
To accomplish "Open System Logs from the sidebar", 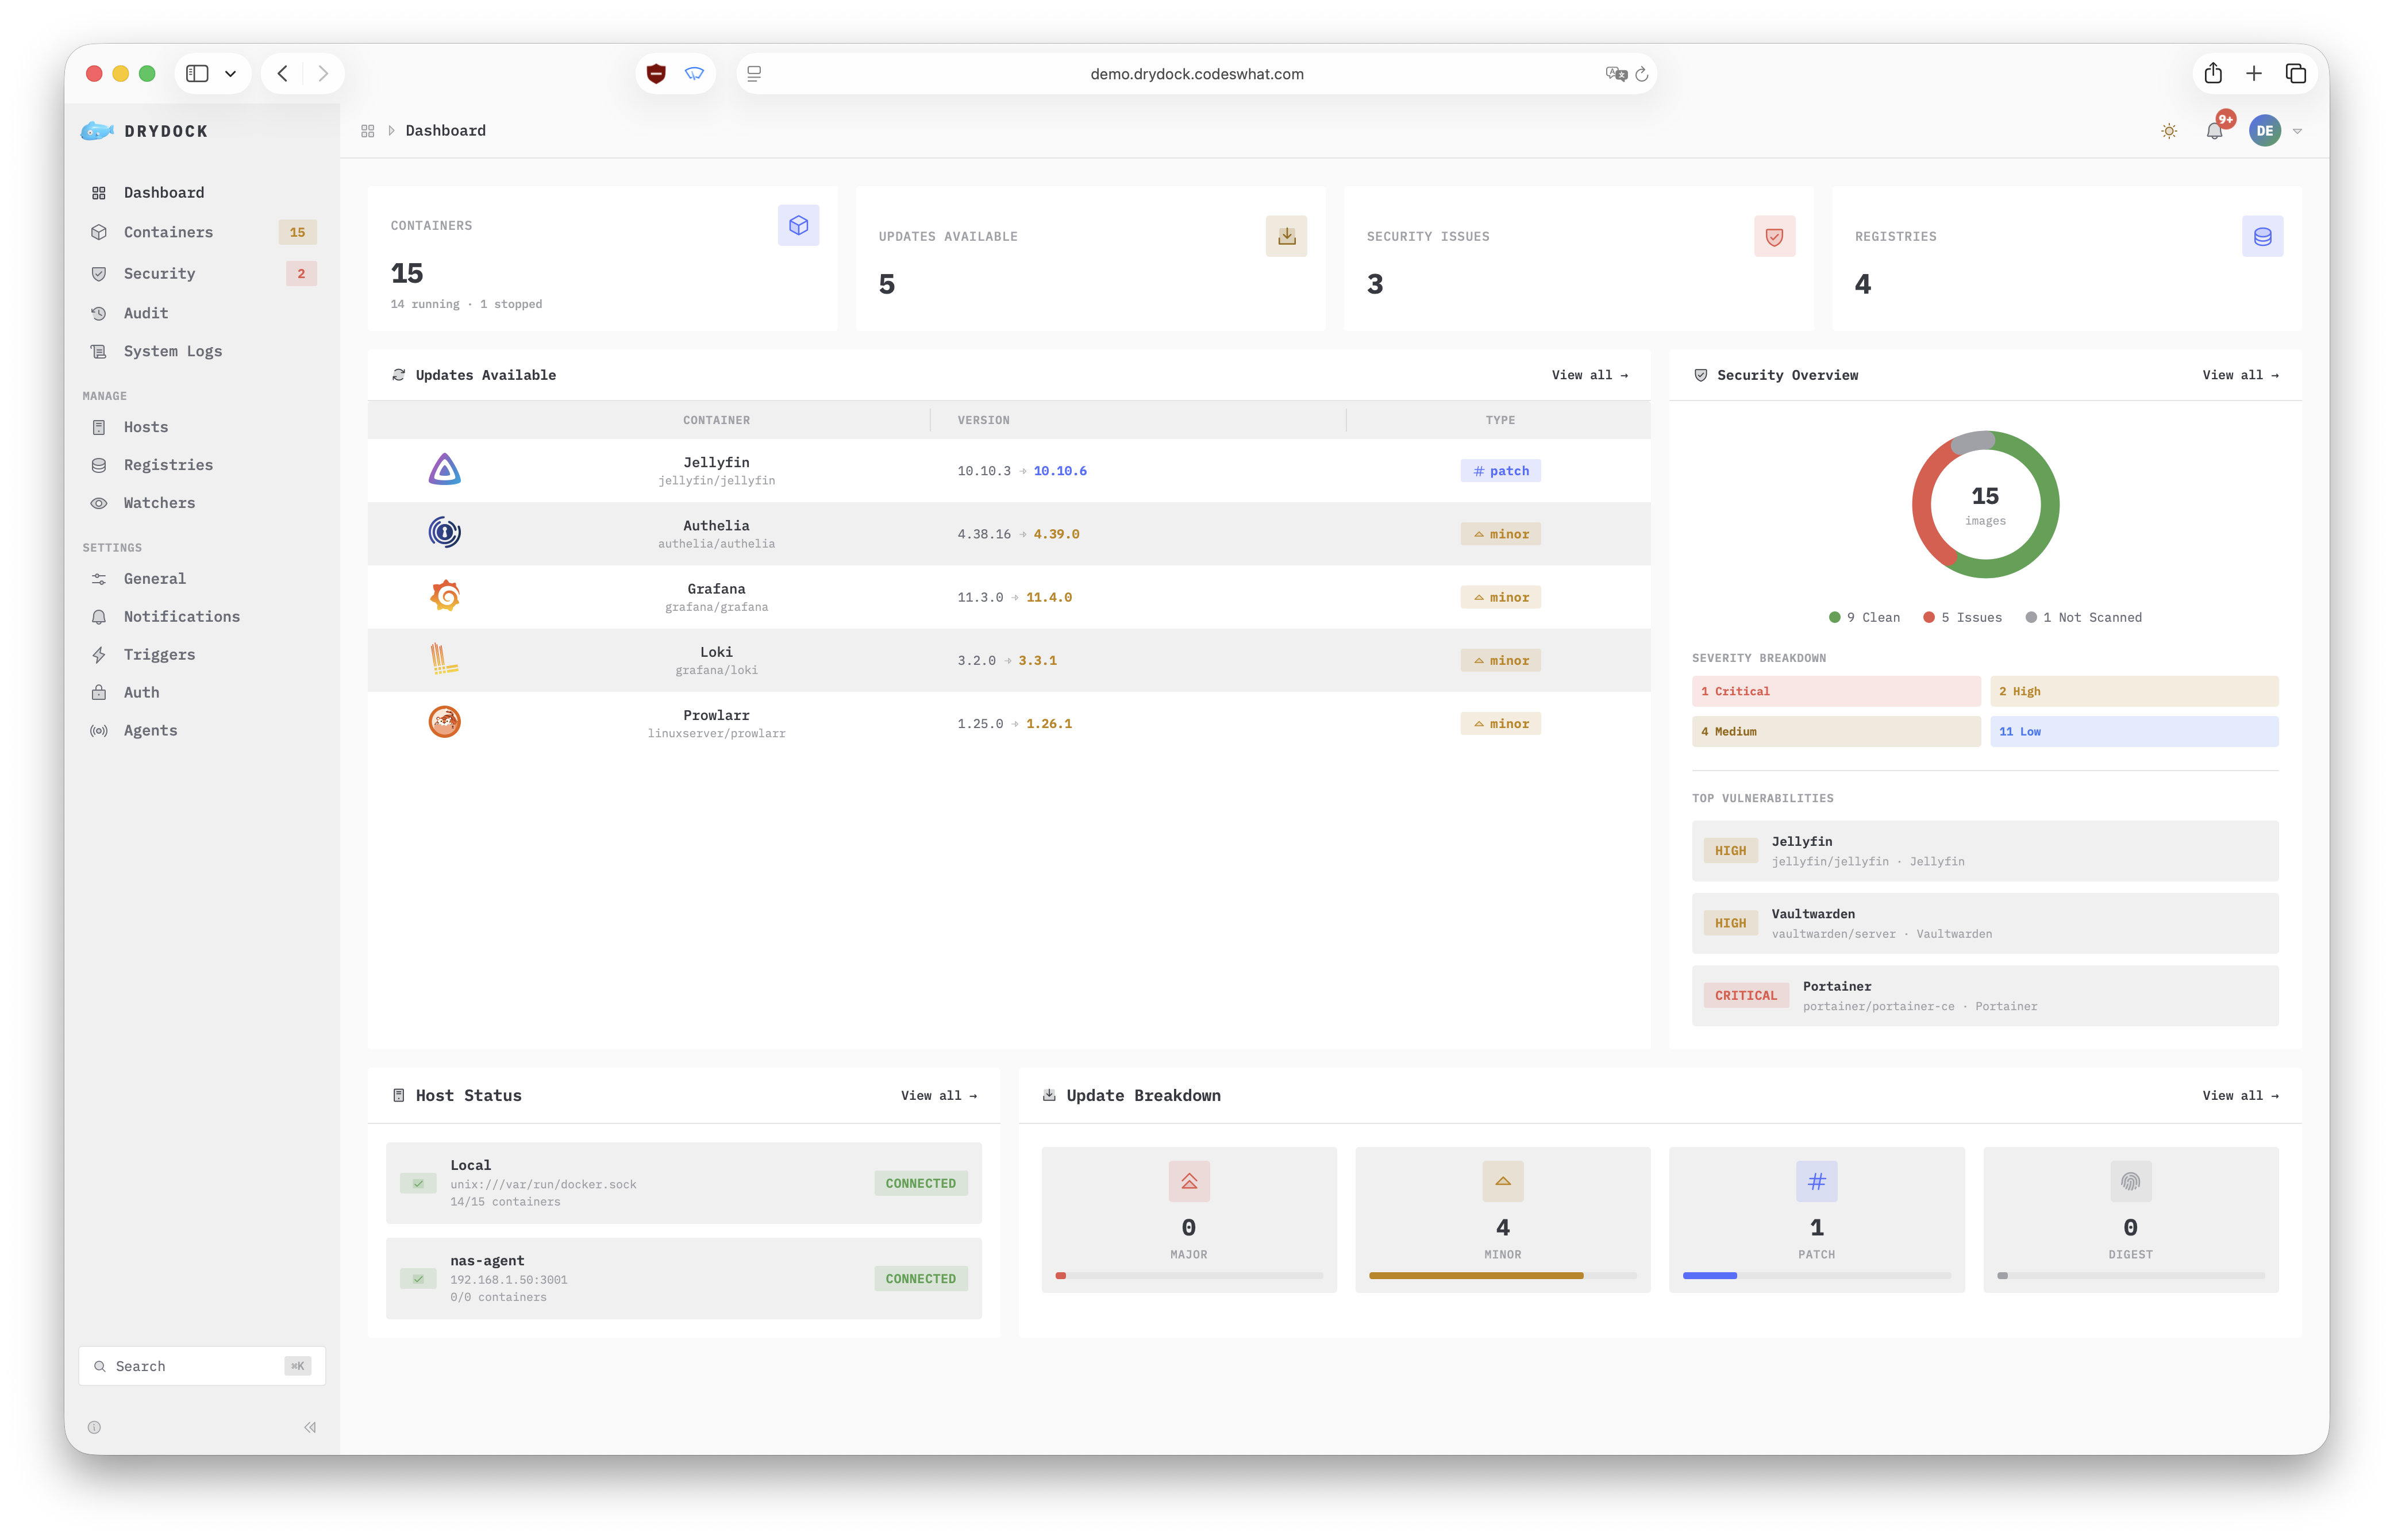I will pos(172,351).
